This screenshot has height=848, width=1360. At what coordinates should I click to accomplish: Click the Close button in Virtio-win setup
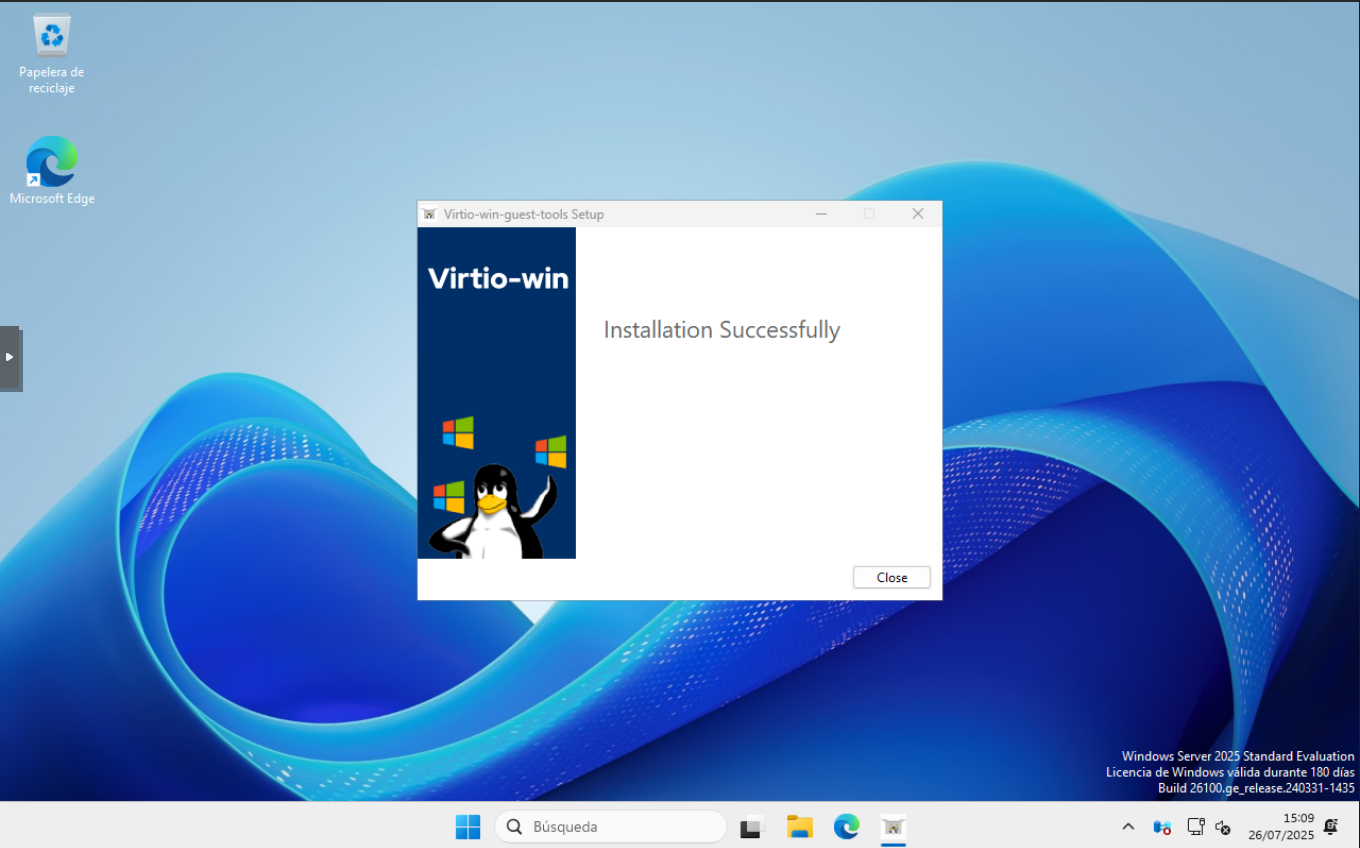pos(891,577)
